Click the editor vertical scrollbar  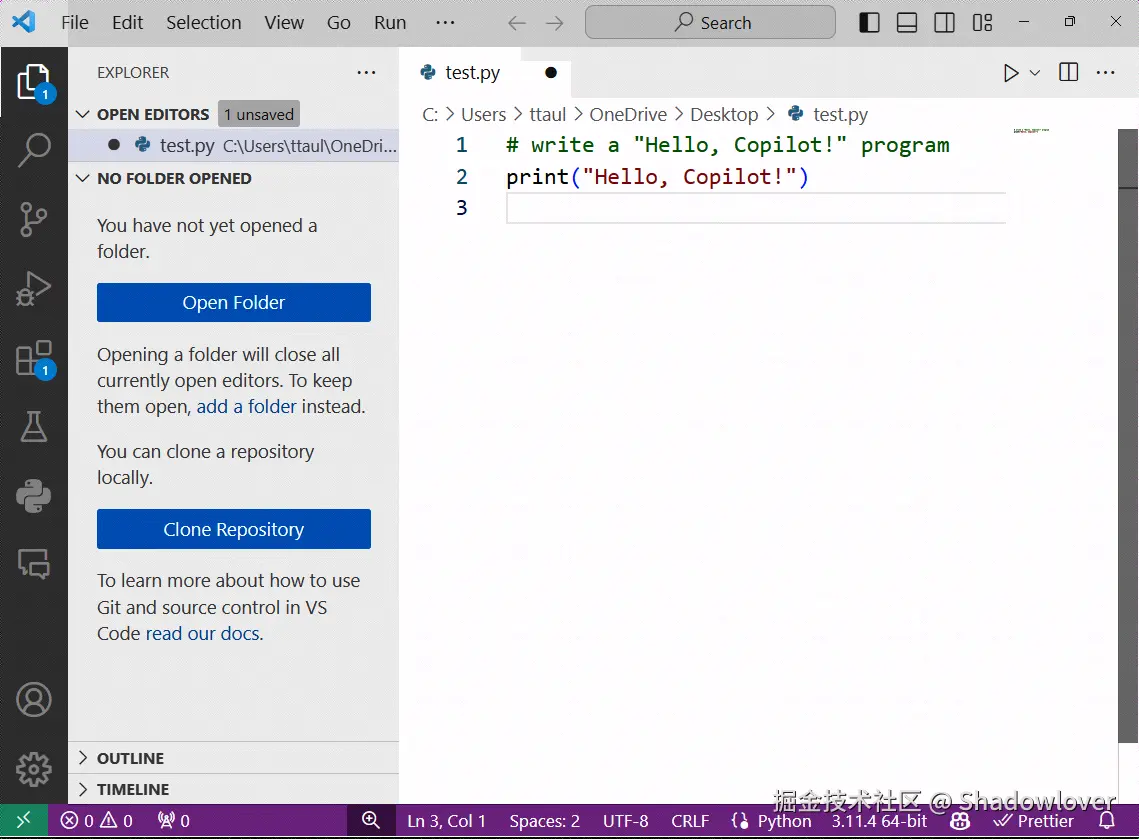(1128, 436)
